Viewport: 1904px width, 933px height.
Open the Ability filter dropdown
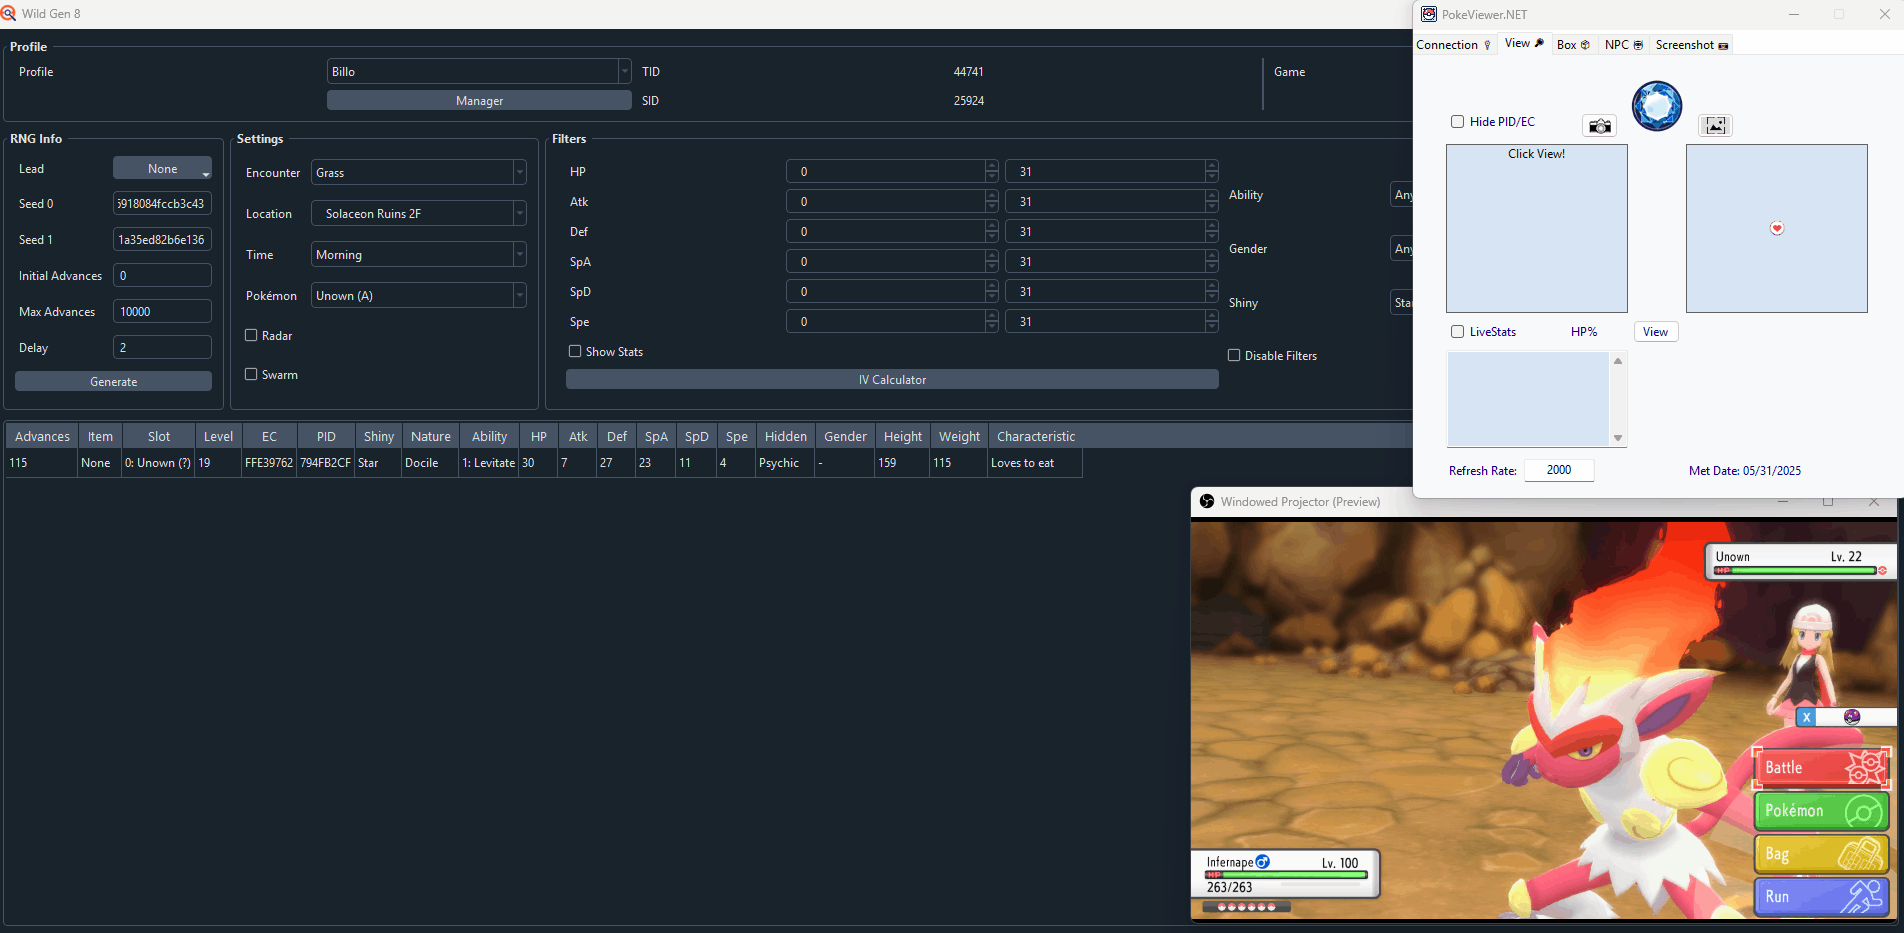click(1402, 195)
